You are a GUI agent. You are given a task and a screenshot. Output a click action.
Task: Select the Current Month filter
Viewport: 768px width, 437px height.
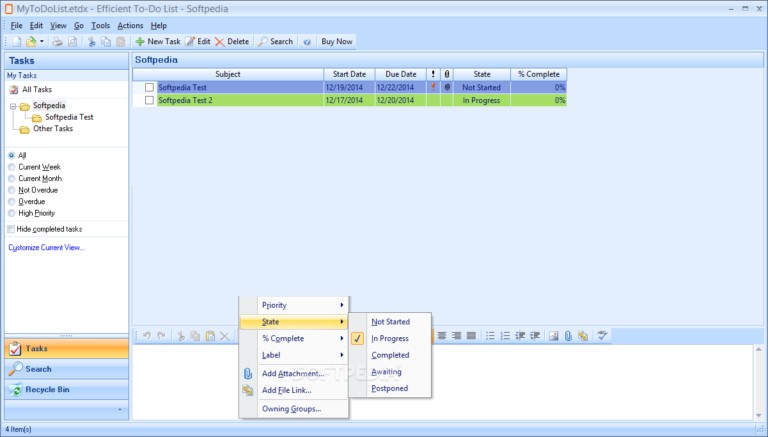(12, 178)
